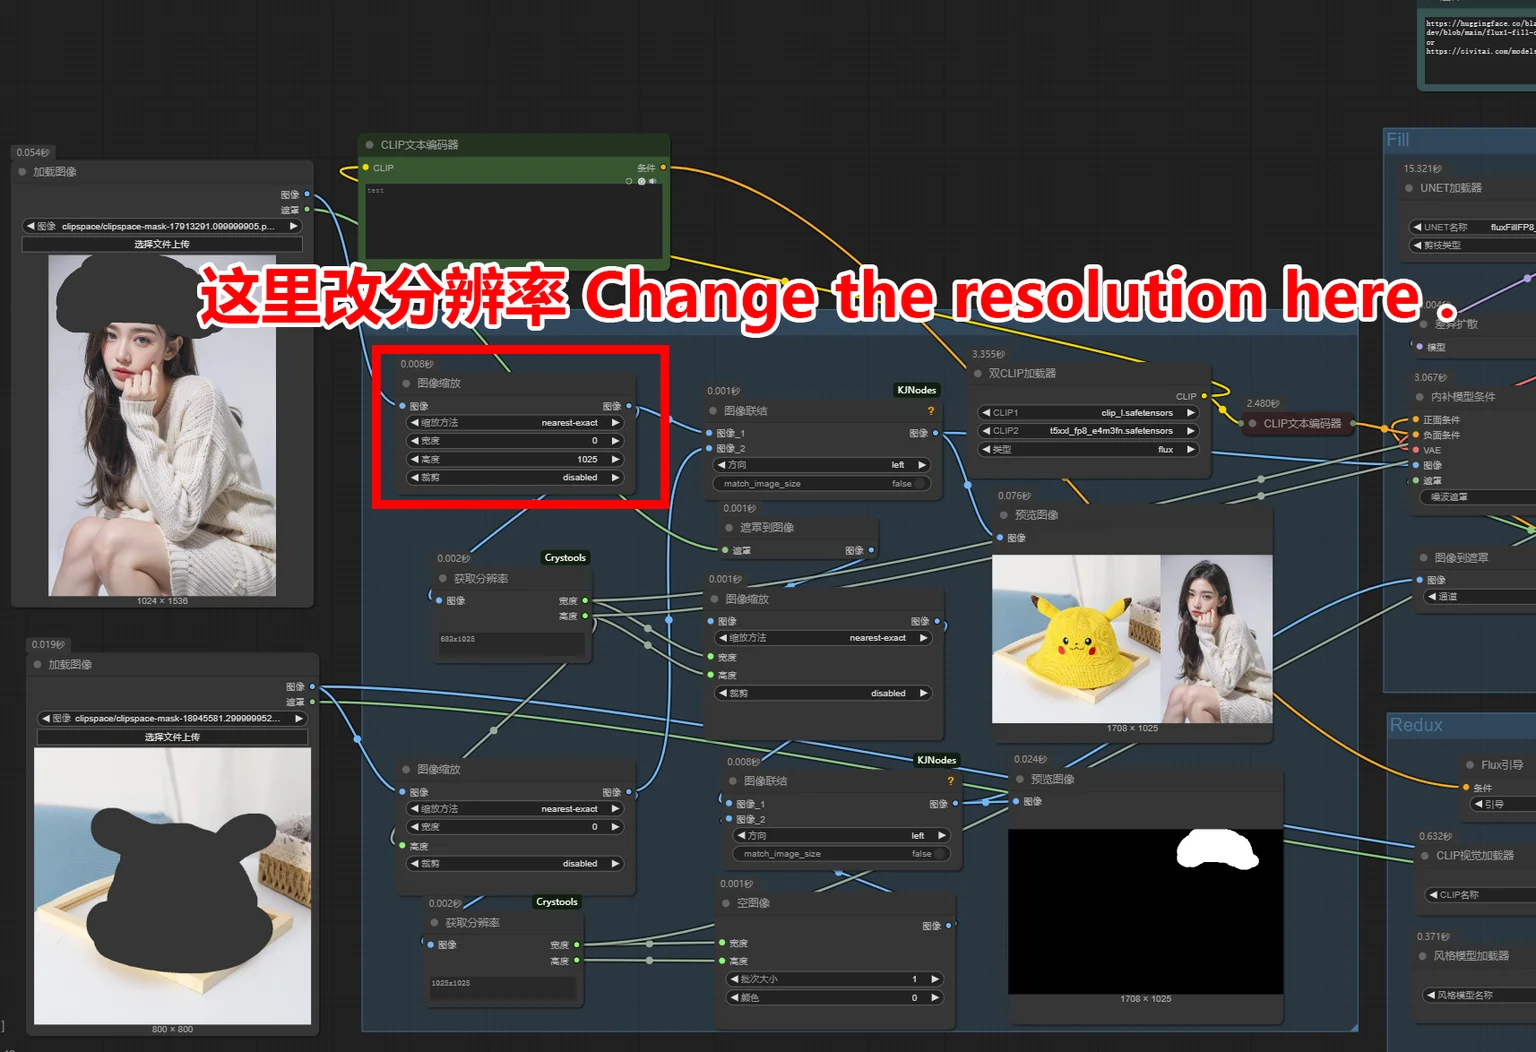Previous image arrow for clipspace-mask-18945581 file
The image size is (1536, 1052).
(x=46, y=718)
